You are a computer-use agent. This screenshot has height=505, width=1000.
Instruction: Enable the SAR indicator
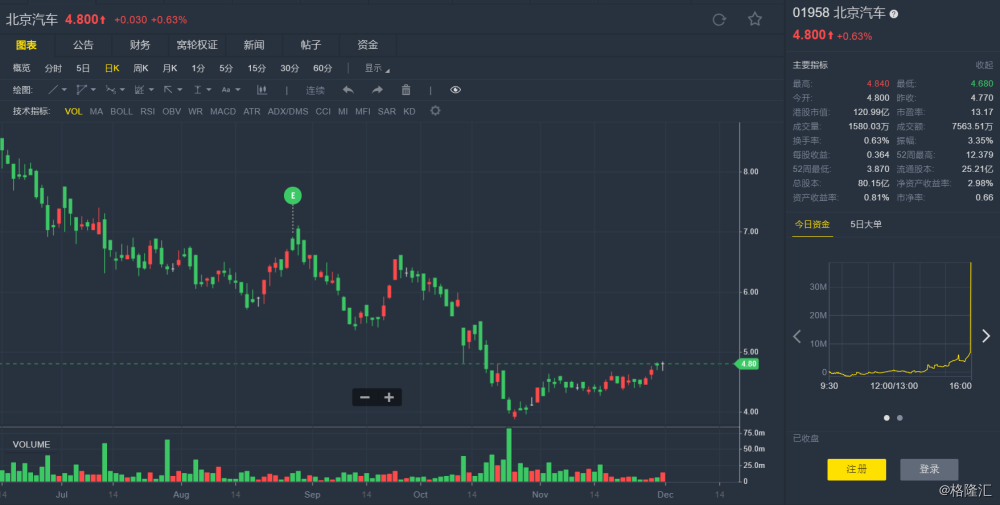point(386,112)
